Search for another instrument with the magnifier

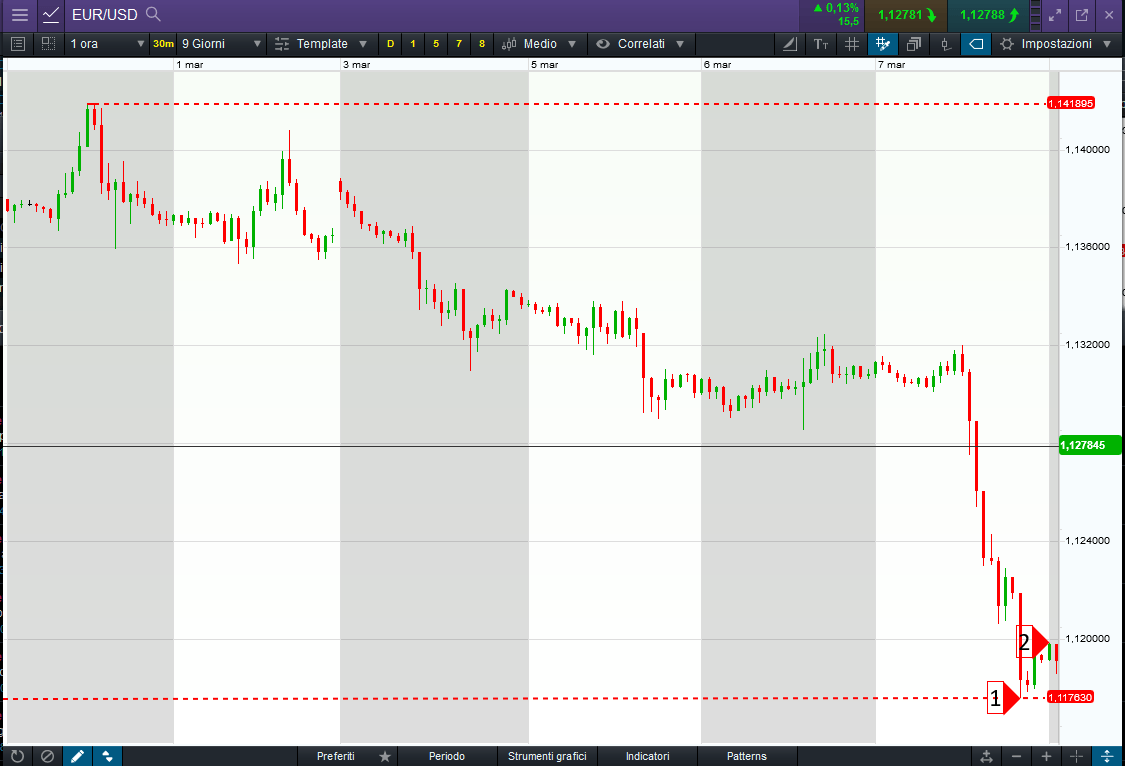(153, 14)
